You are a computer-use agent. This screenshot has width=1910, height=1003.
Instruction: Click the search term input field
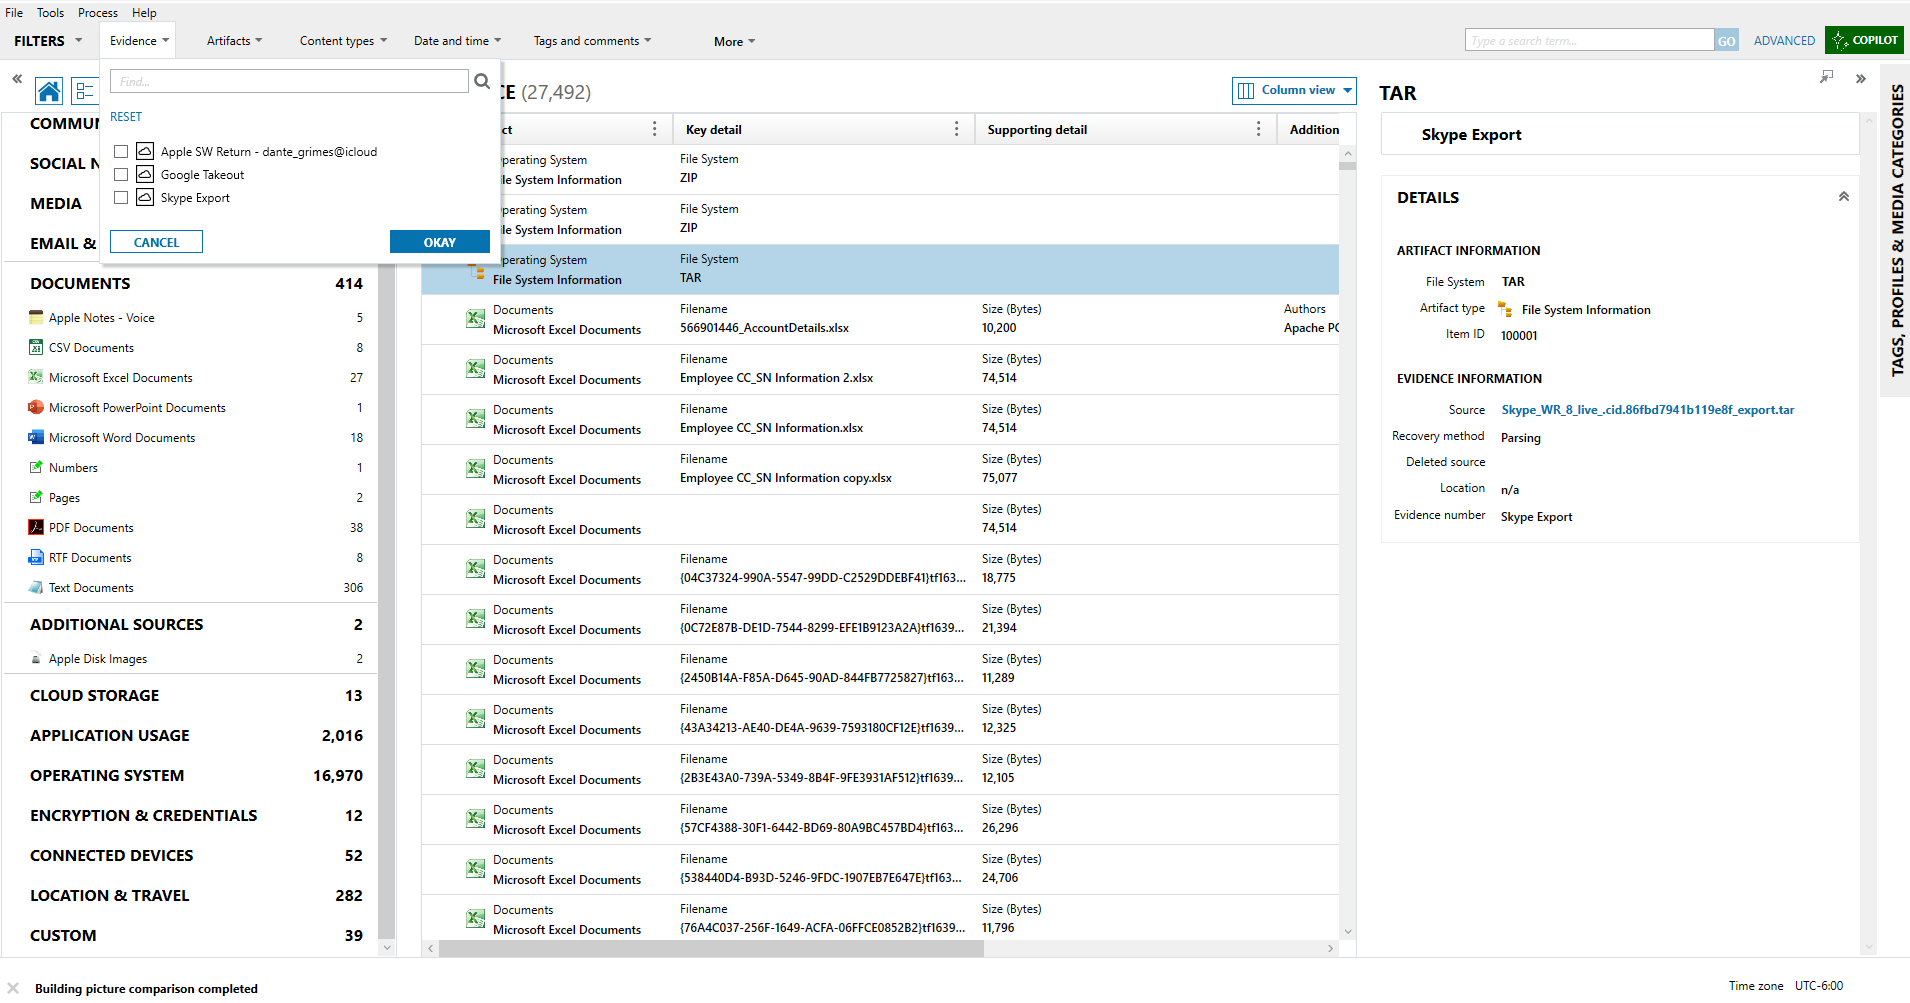[x=1588, y=41]
